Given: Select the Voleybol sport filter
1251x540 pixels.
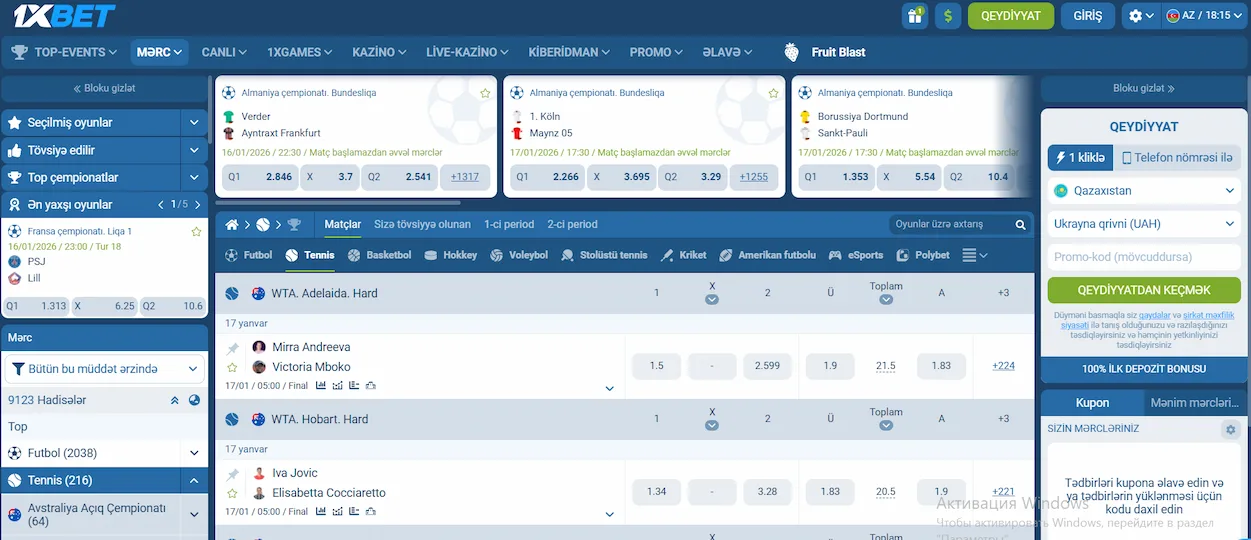Looking at the screenshot, I should pyautogui.click(x=519, y=255).
